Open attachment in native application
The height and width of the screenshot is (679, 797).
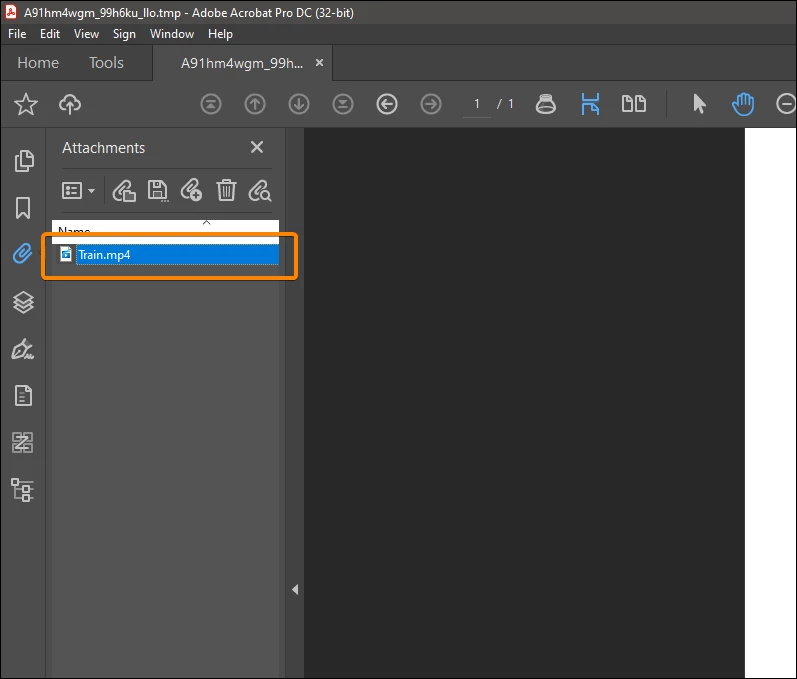(x=124, y=191)
